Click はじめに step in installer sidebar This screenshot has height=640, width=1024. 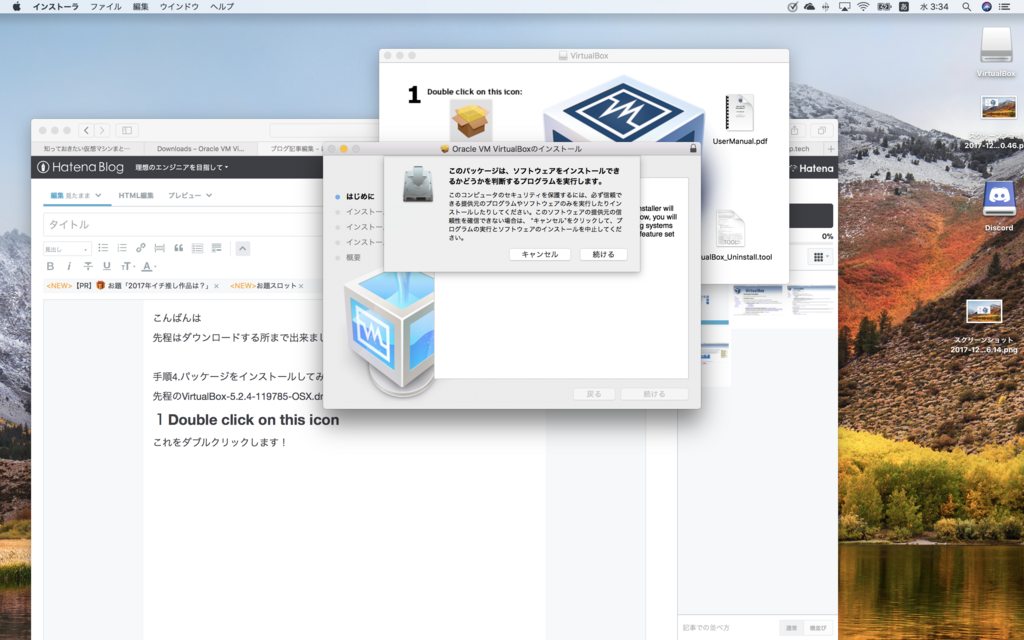(360, 197)
